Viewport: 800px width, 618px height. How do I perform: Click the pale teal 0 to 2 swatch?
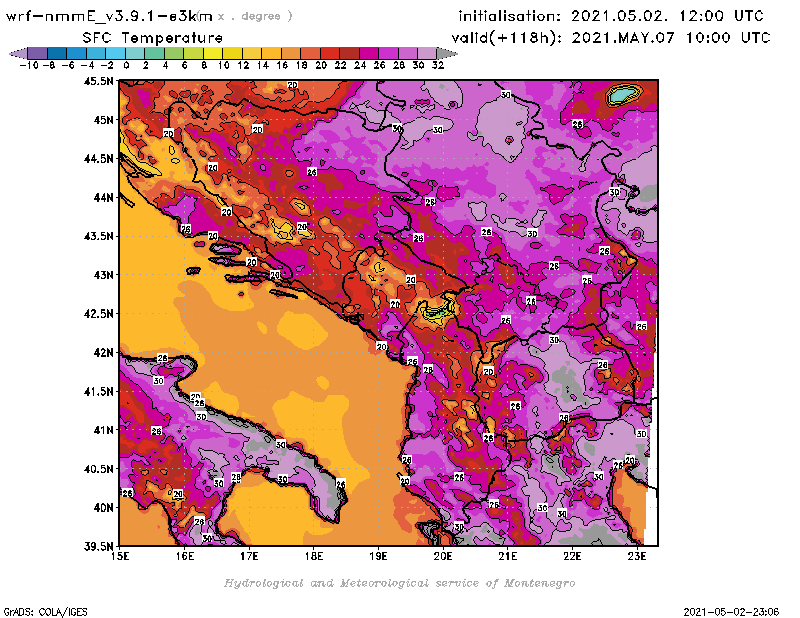pyautogui.click(x=135, y=53)
